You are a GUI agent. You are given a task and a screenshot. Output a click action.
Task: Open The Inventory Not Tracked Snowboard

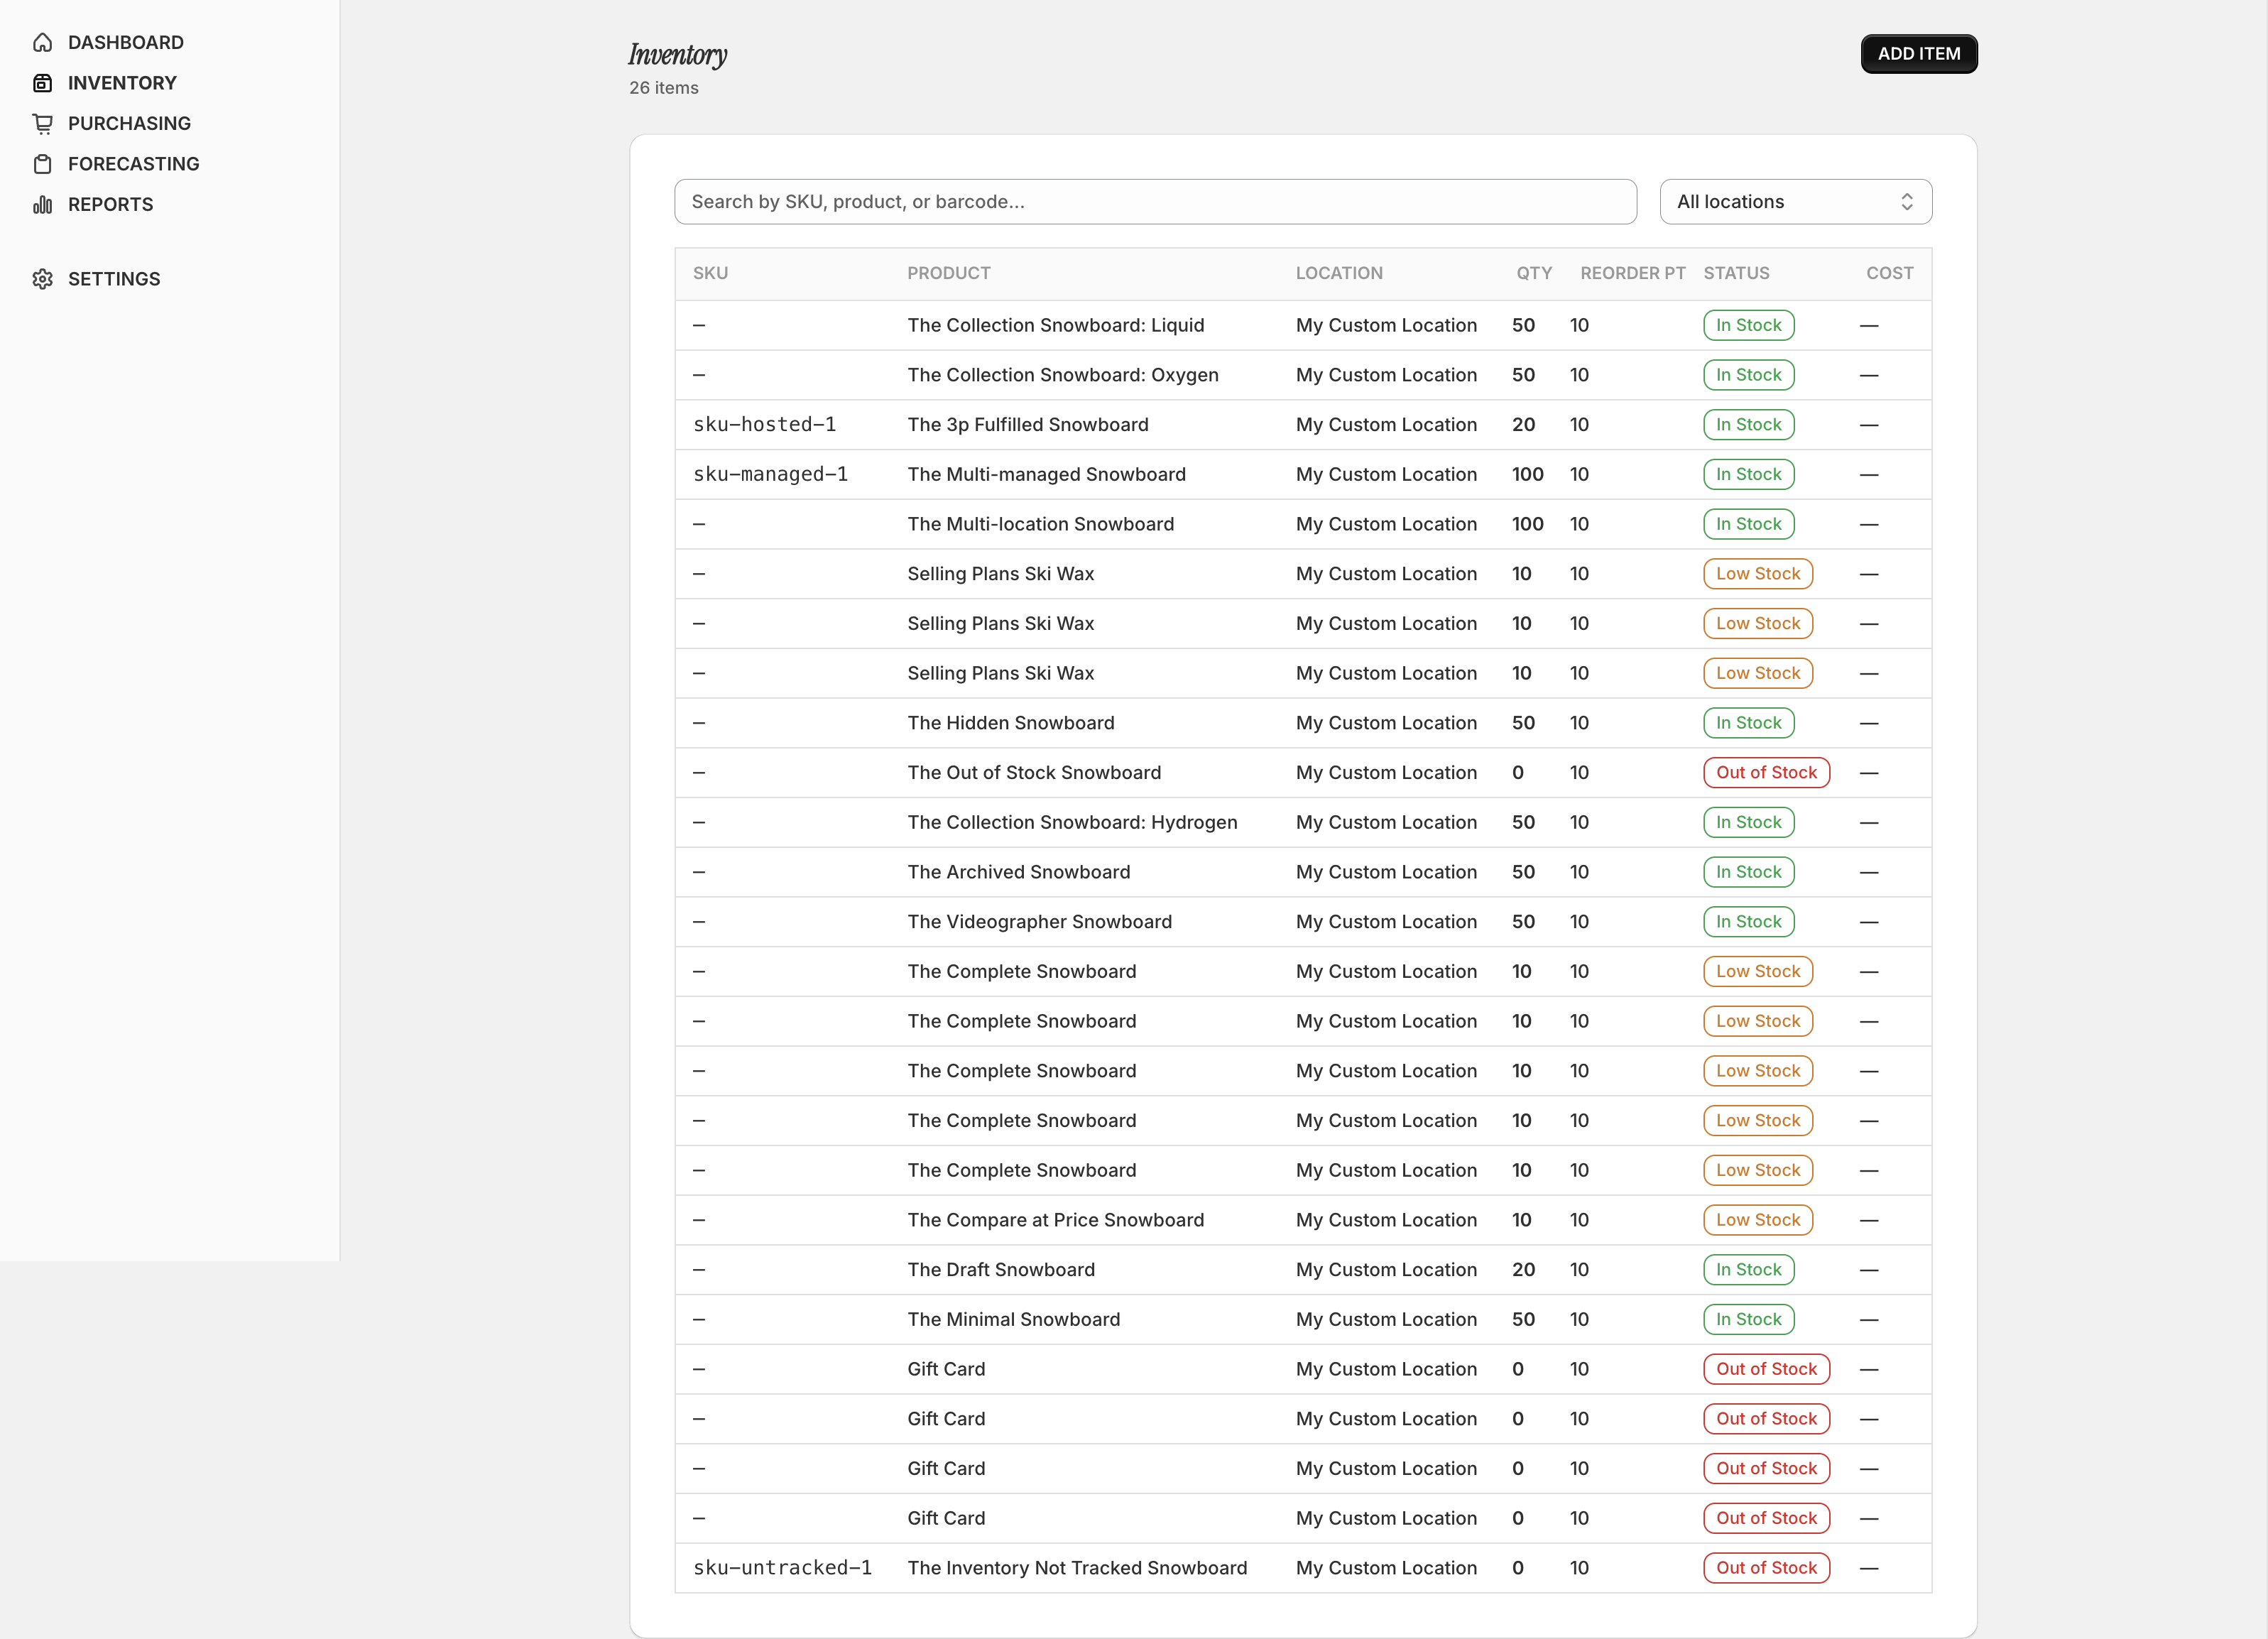point(1077,1568)
